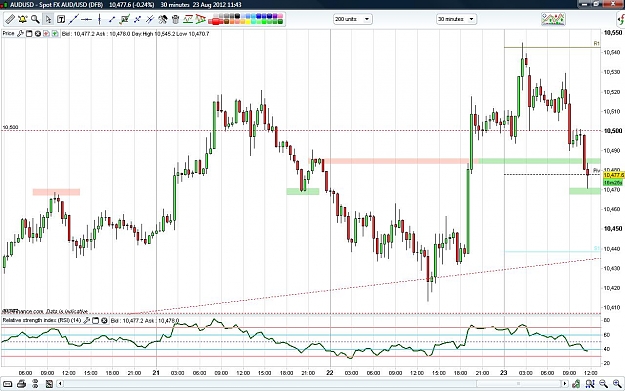Open Price panel wrench settings
Viewport: 625px width, 391px height.
coord(20,33)
